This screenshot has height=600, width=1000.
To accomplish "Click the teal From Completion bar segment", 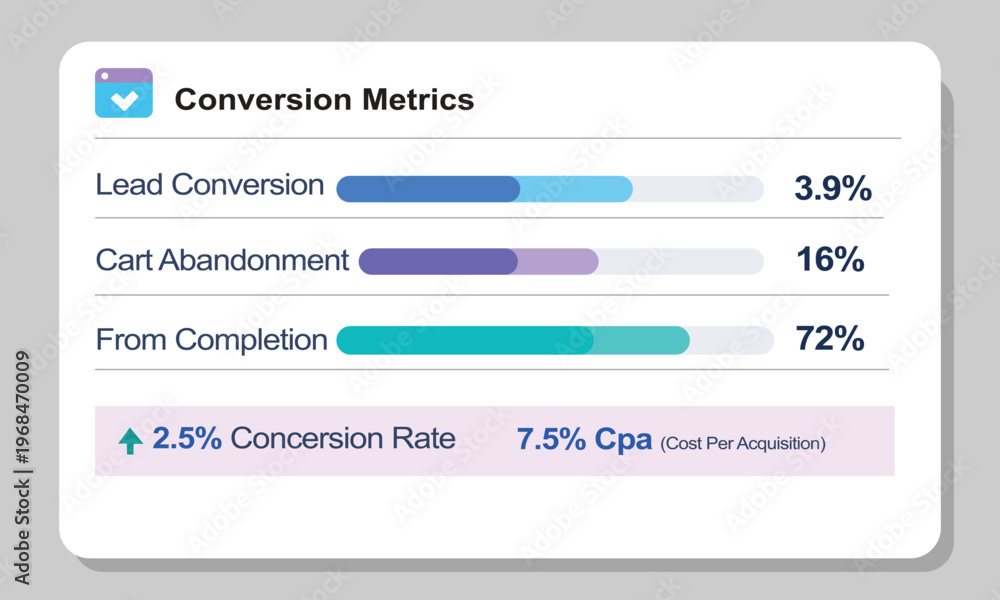I will pos(465,340).
